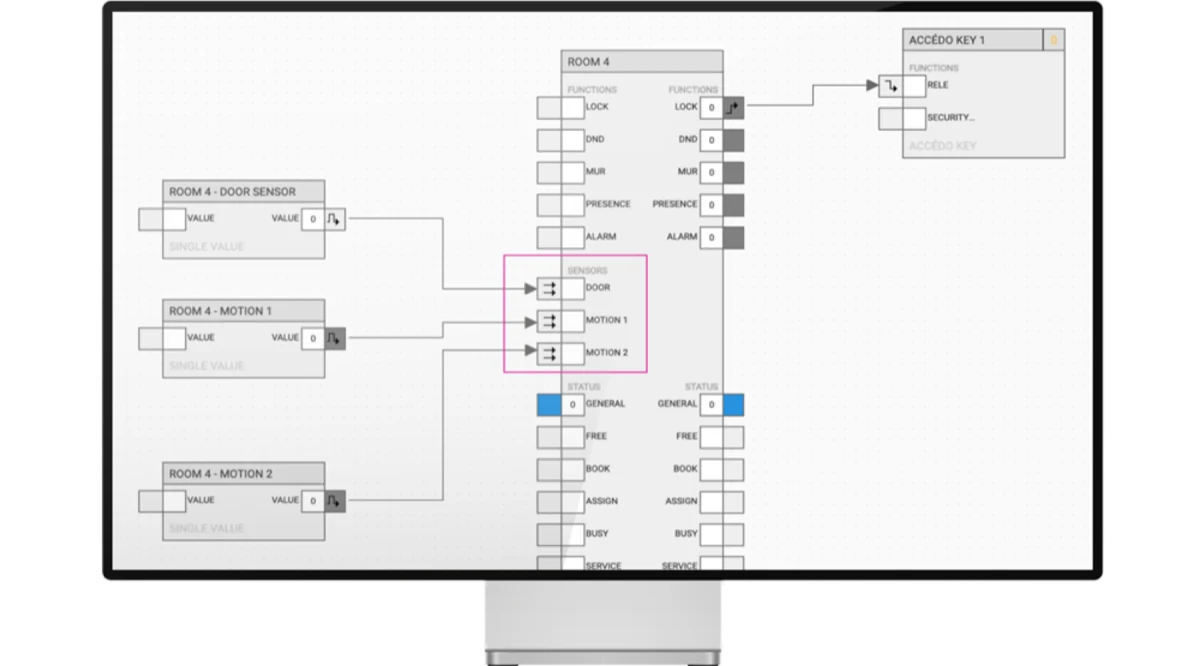Screen dimensions: 1200x666
Task: Click the DND output dark gray connector
Action: click(x=734, y=140)
